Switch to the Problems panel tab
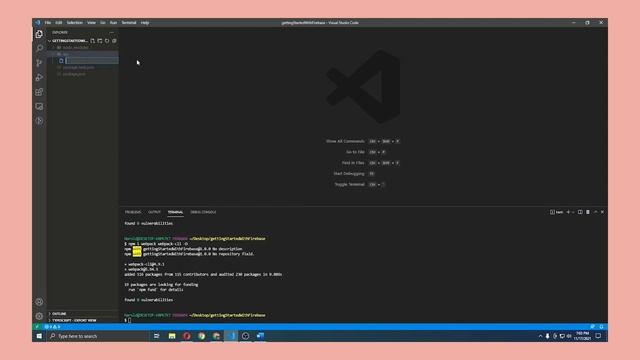 tap(133, 212)
